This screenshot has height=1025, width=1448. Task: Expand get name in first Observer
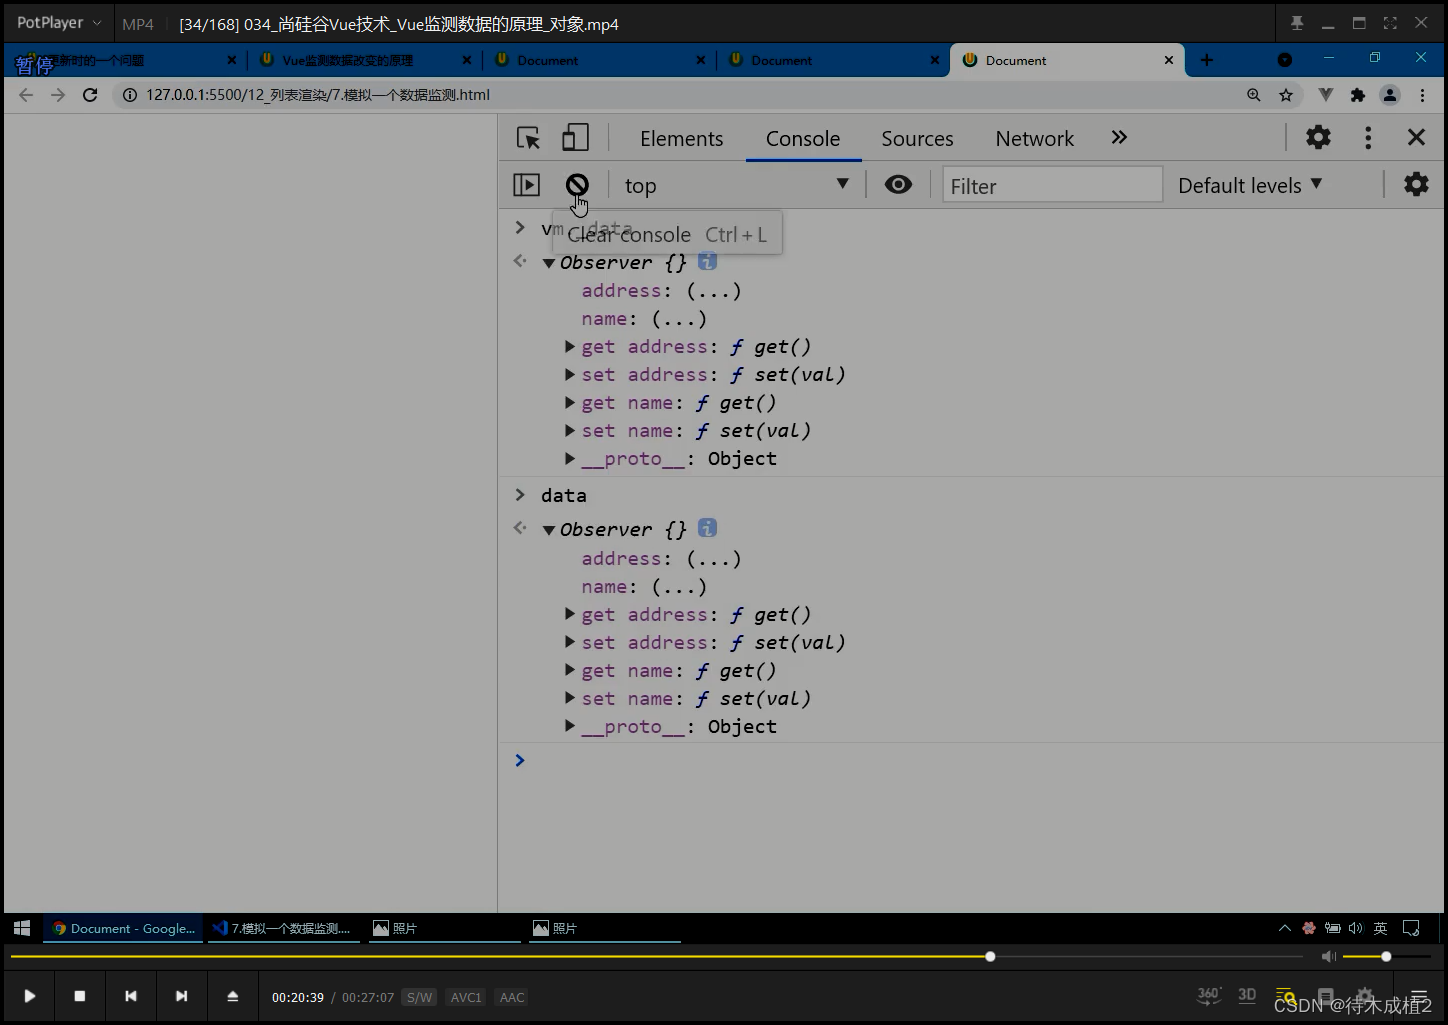click(570, 402)
